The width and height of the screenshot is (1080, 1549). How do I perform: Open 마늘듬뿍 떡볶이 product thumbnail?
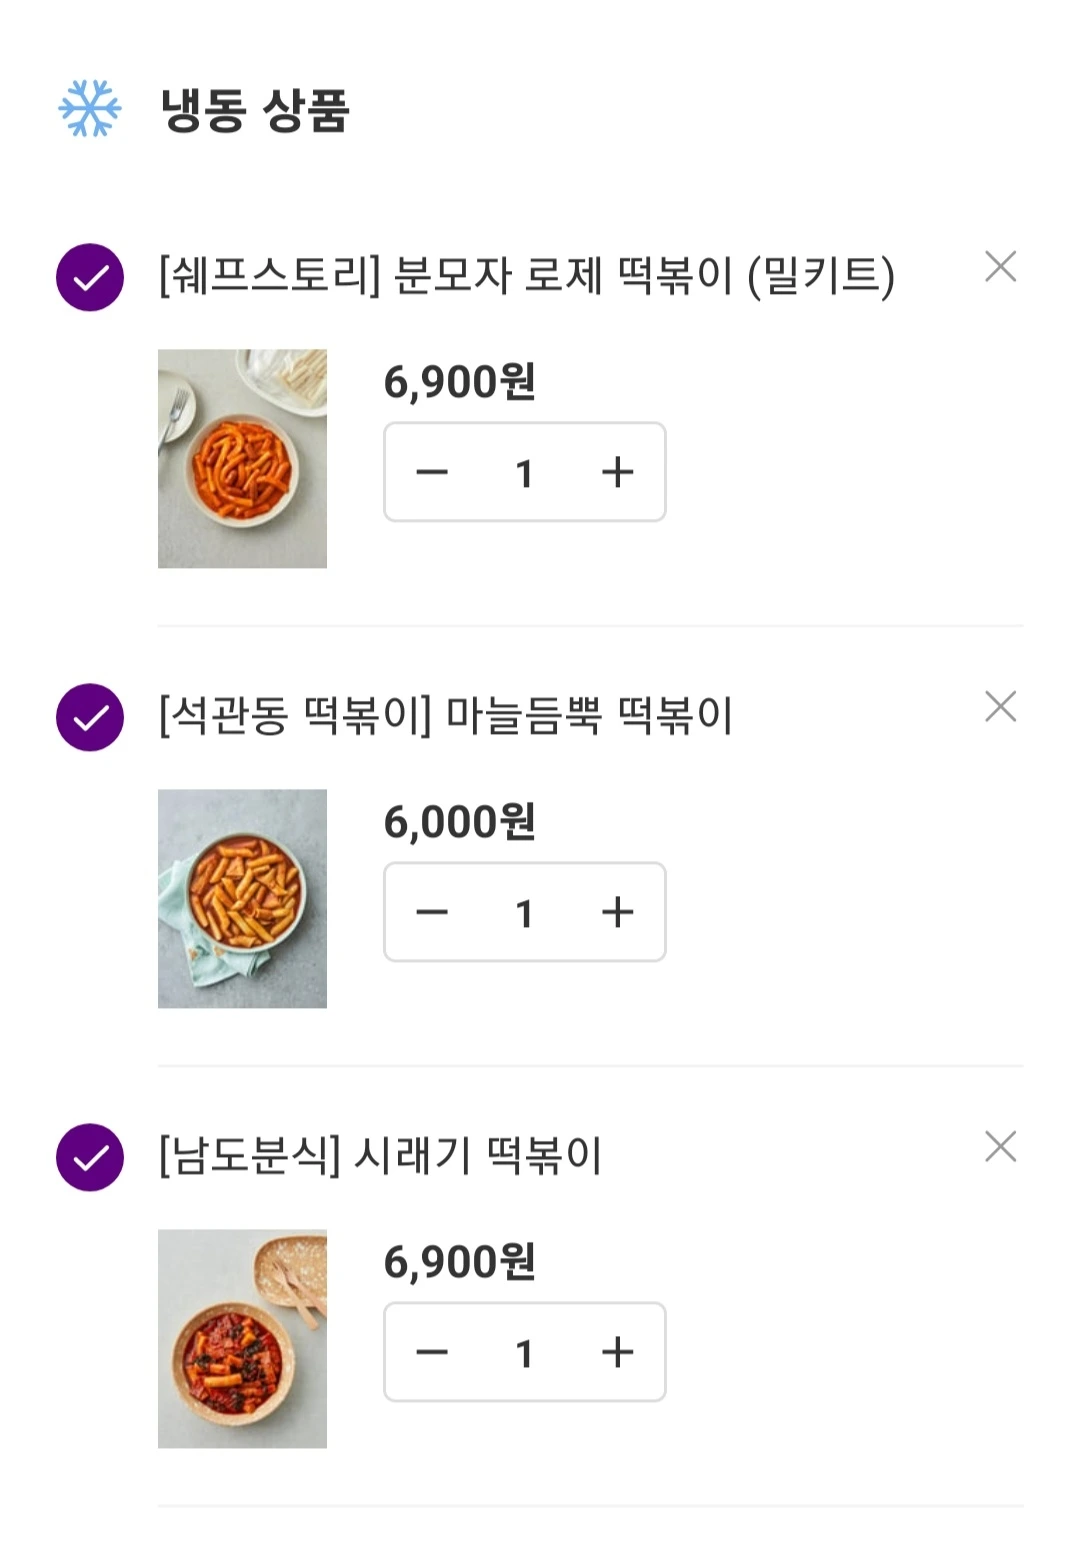242,899
